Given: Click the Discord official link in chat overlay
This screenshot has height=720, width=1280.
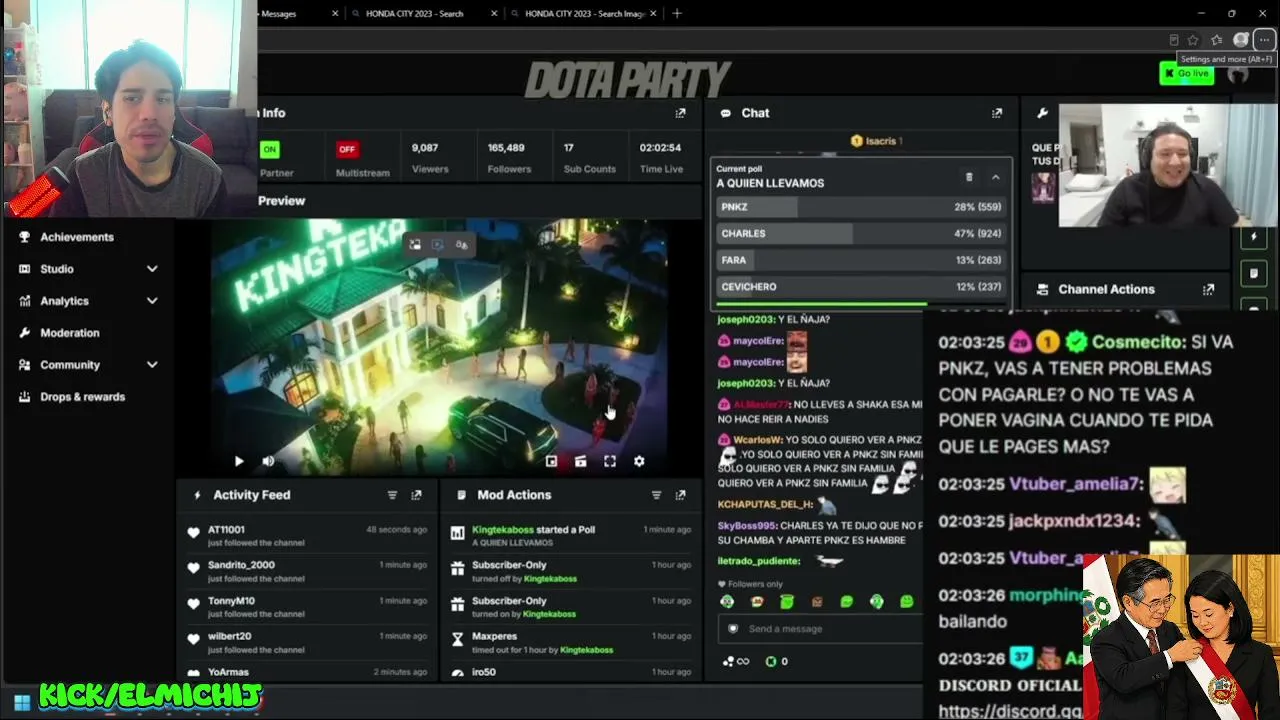Looking at the screenshot, I should [x=1010, y=711].
